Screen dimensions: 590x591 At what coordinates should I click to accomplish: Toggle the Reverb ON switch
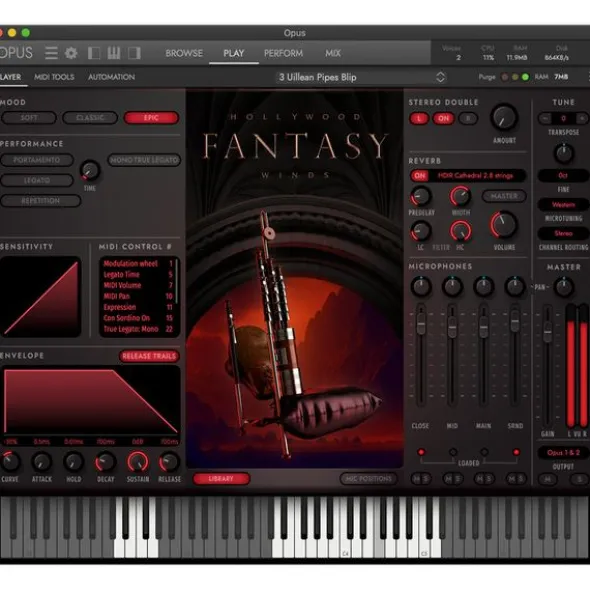pyautogui.click(x=419, y=176)
